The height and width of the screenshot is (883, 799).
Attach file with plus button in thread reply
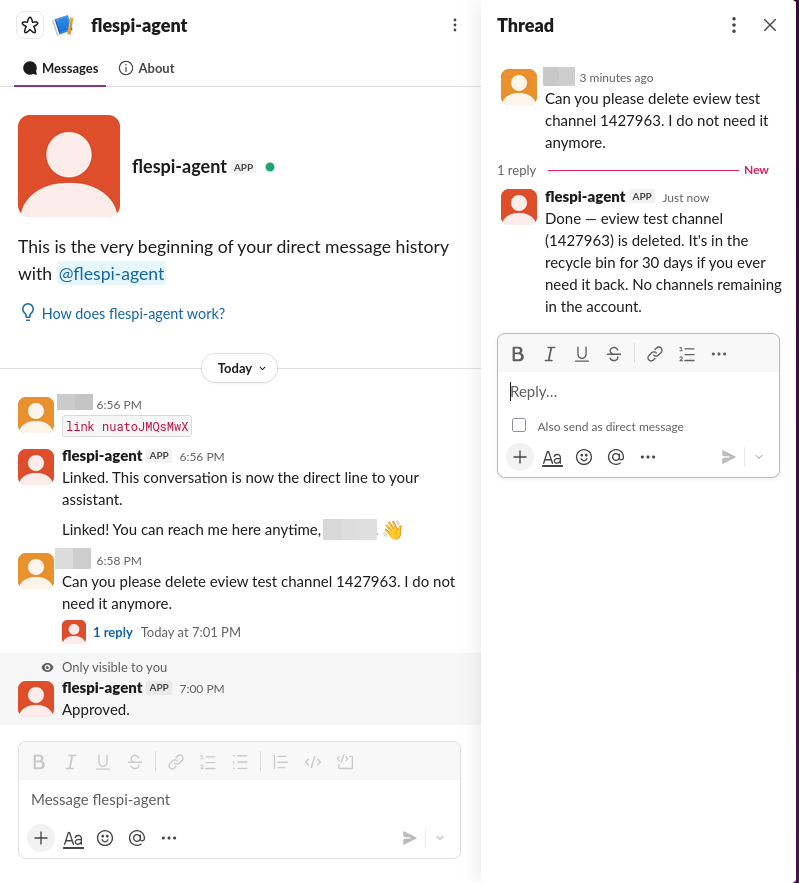click(x=520, y=457)
